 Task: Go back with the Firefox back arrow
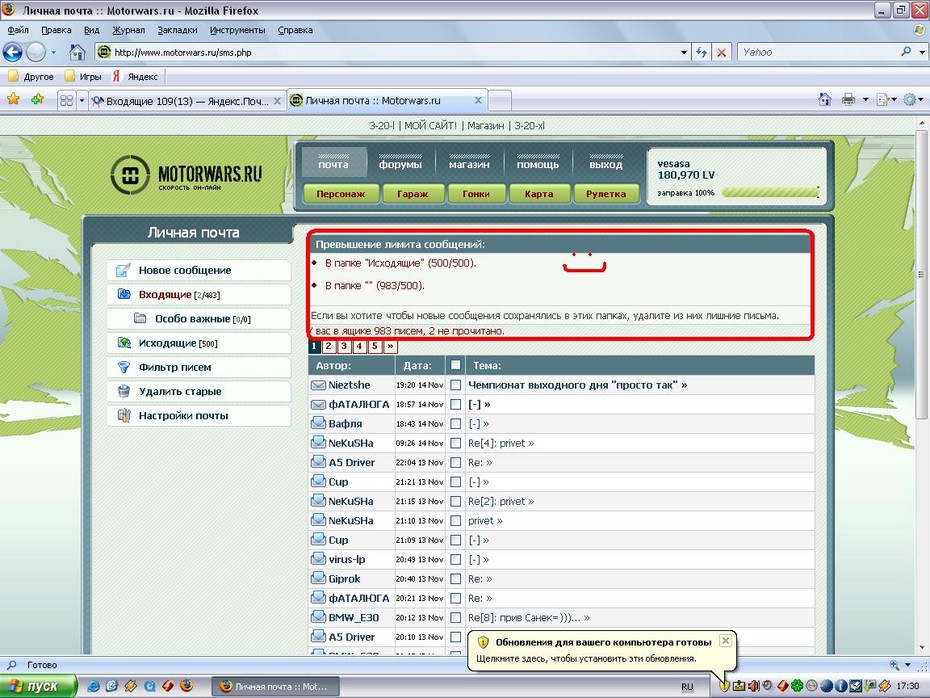(x=12, y=52)
